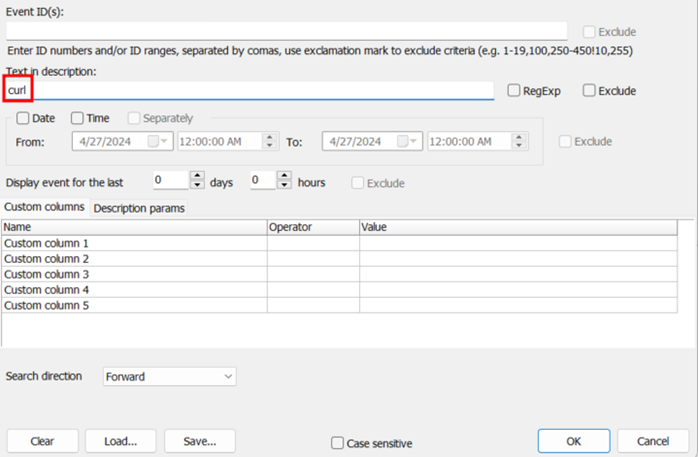Click the From time field 12:00:00 AM

(220, 142)
